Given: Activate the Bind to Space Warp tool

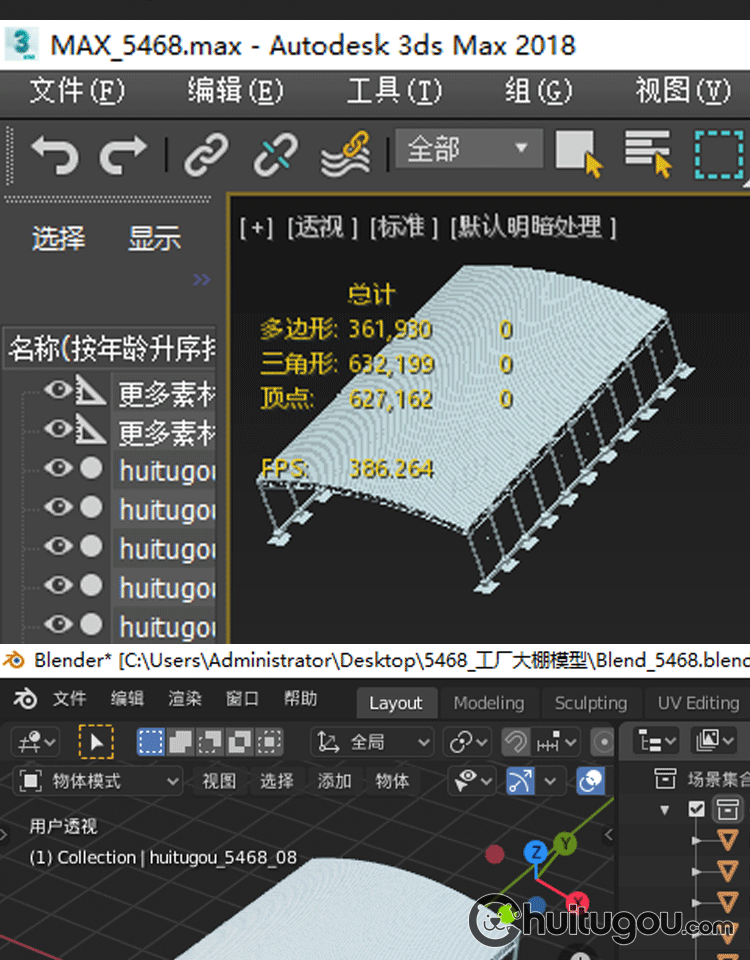Looking at the screenshot, I should tap(345, 154).
